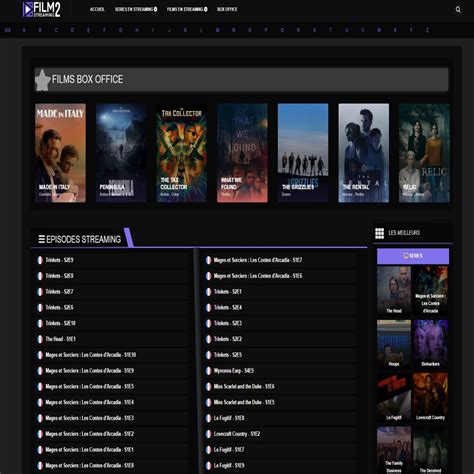Open Peninsula movie poster
Screen dimensions: 474x474
[x=121, y=153]
